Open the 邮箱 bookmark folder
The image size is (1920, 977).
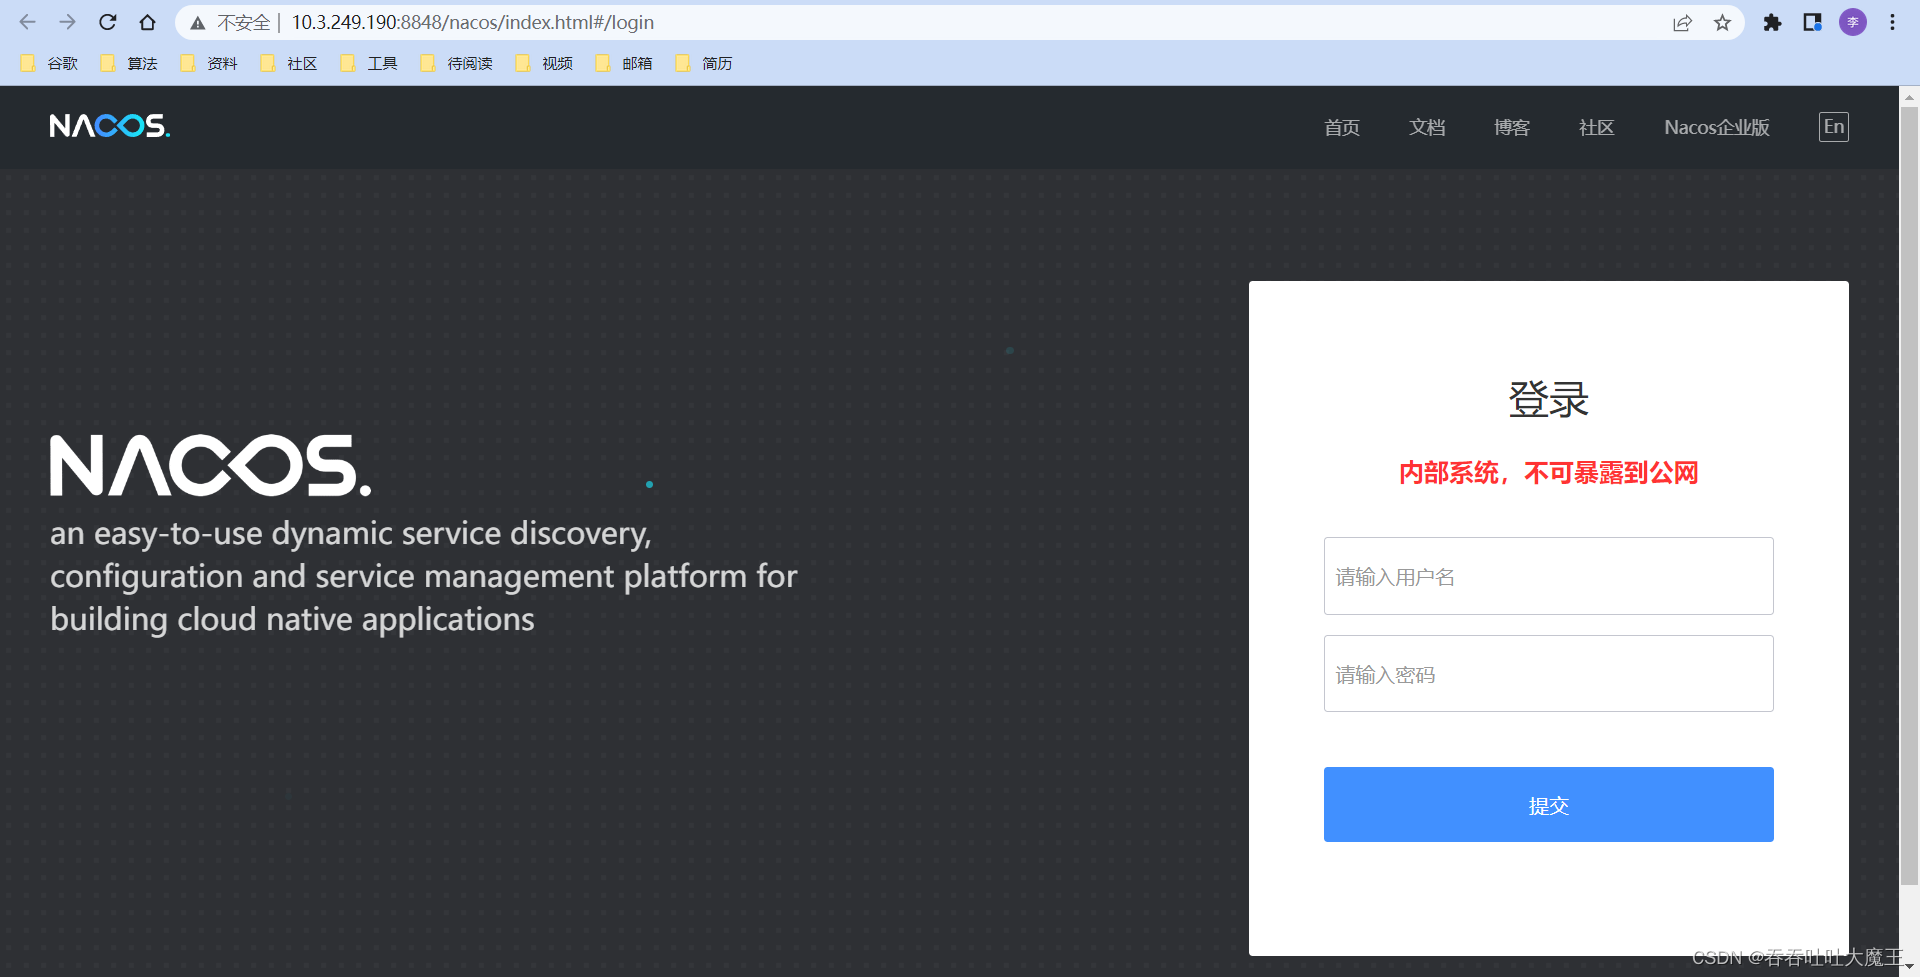[624, 63]
